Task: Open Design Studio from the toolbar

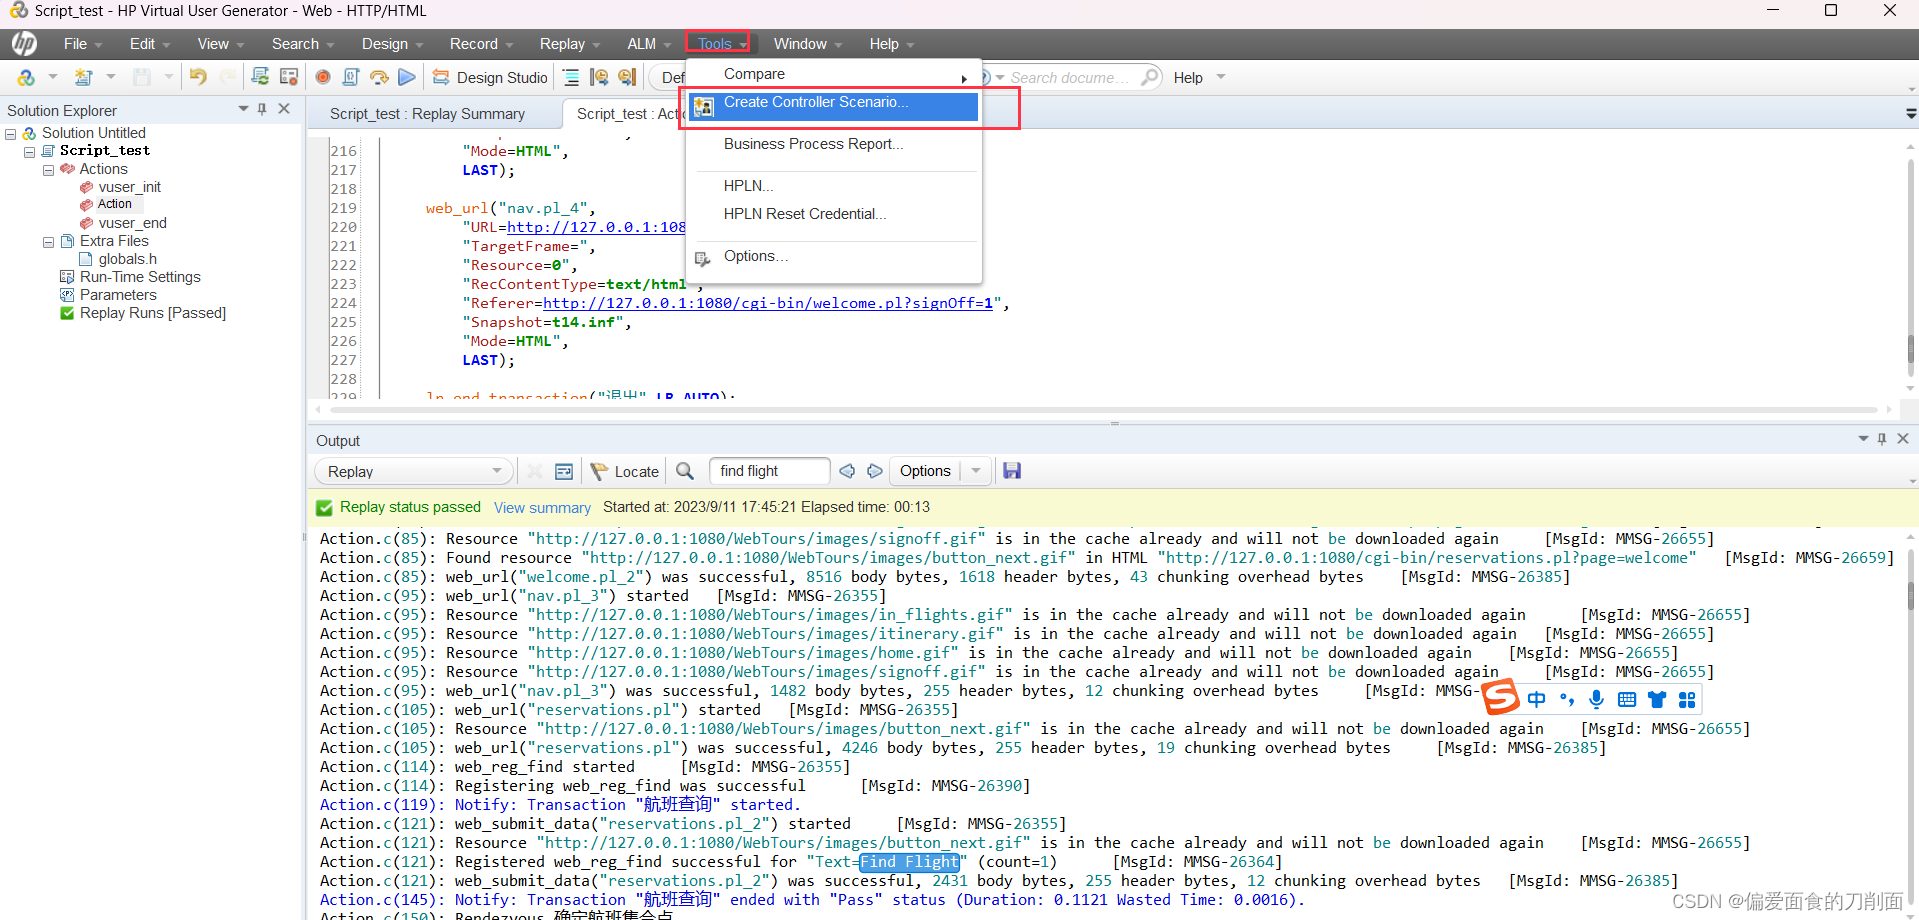Action: click(489, 77)
